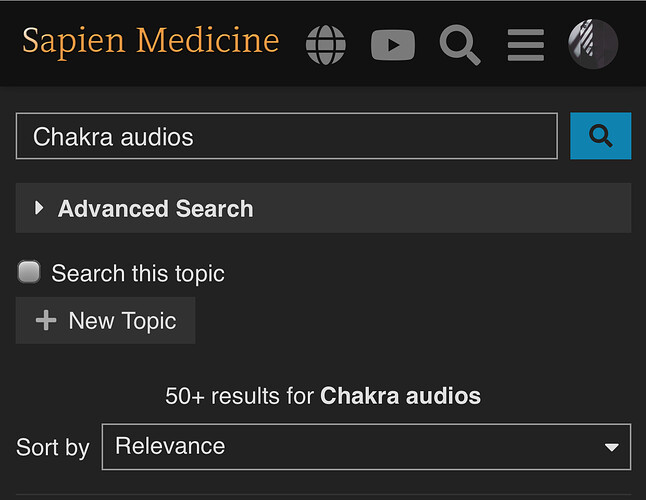Image resolution: width=646 pixels, height=500 pixels.
Task: Click the sort dropdown's down arrow
Action: coord(611,447)
